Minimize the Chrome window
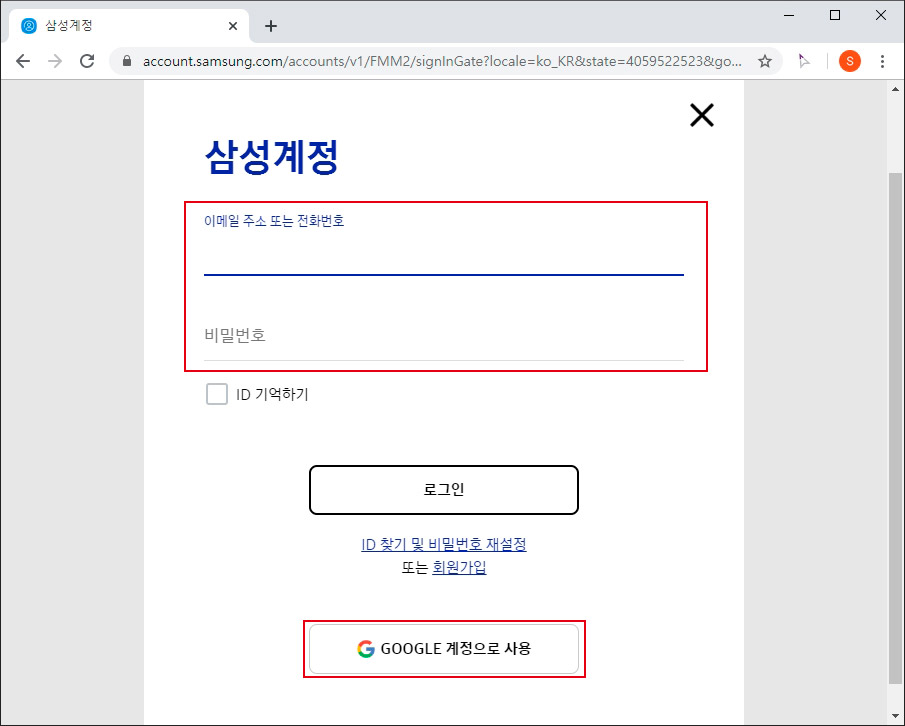Screen dimensions: 905x726 (789, 15)
